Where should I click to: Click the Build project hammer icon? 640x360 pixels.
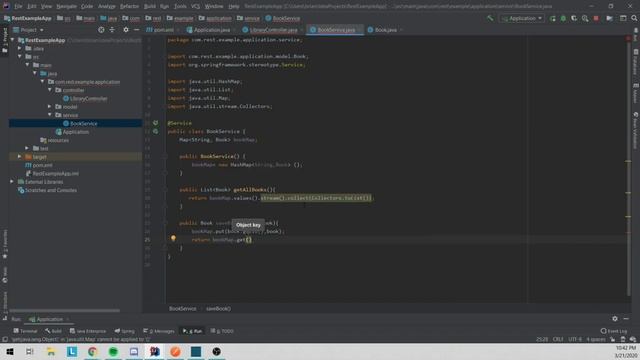pyautogui.click(x=490, y=18)
